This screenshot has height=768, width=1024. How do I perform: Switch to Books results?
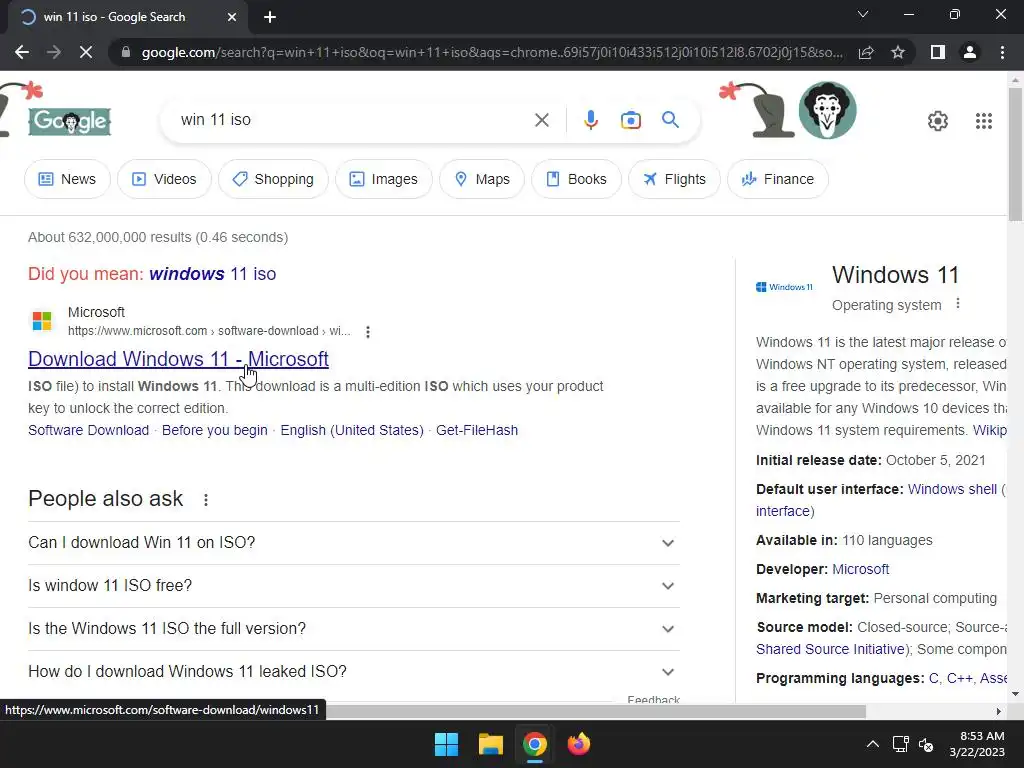pos(576,179)
